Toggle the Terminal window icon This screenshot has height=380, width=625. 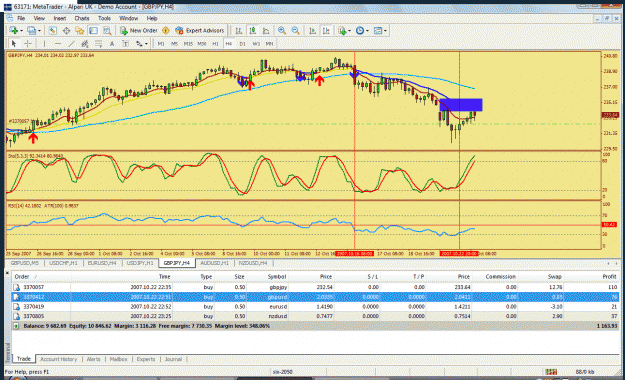(93, 30)
